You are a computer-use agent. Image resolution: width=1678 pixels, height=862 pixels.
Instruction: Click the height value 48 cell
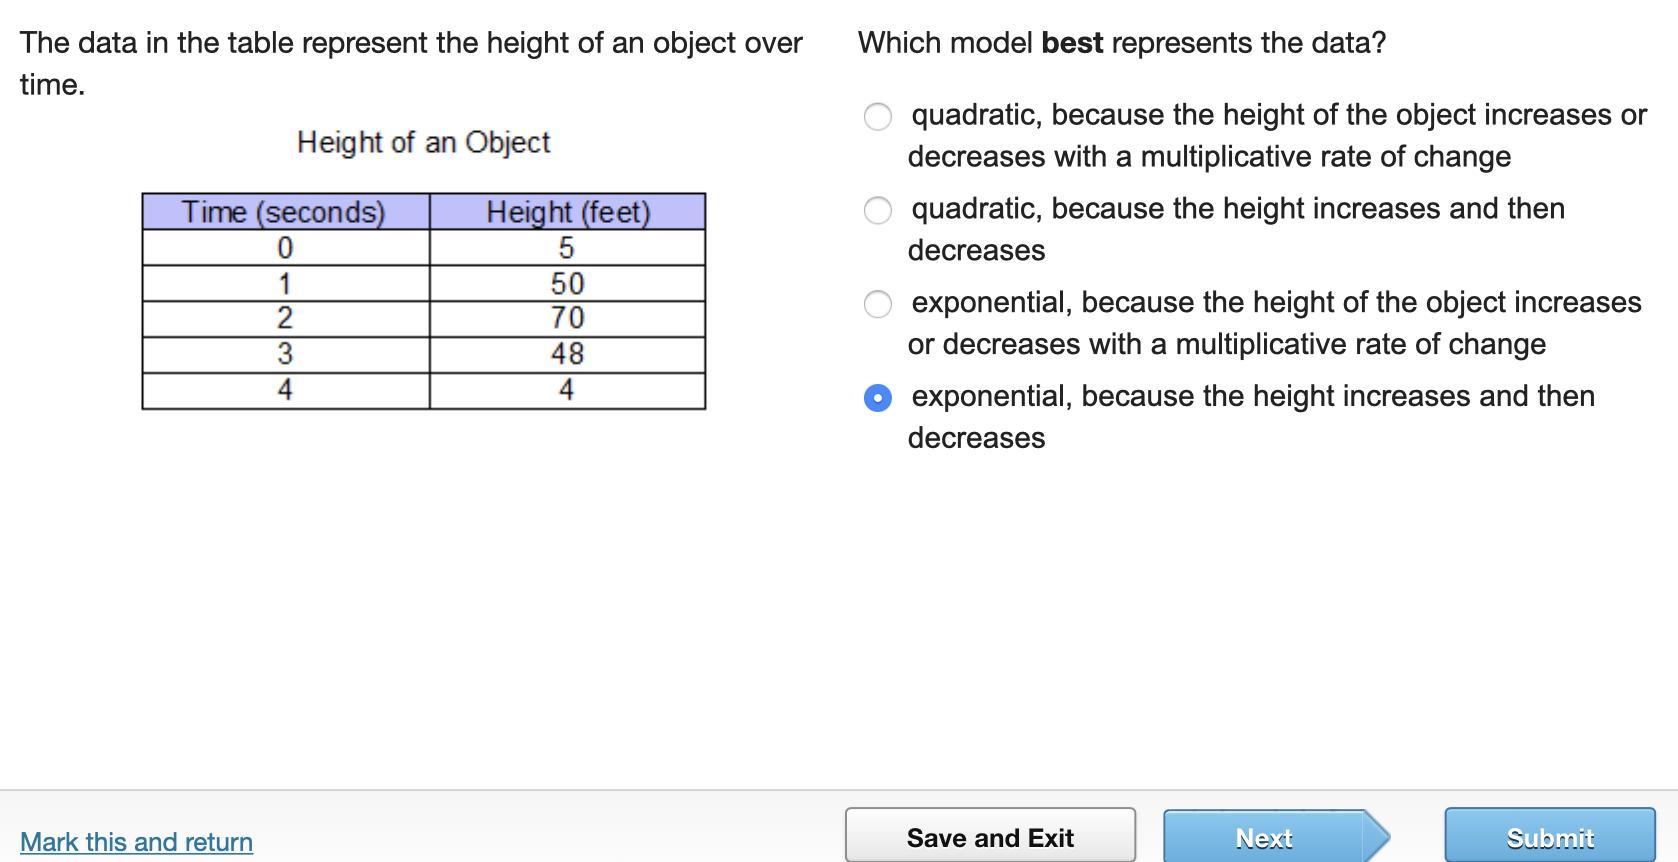tap(567, 354)
